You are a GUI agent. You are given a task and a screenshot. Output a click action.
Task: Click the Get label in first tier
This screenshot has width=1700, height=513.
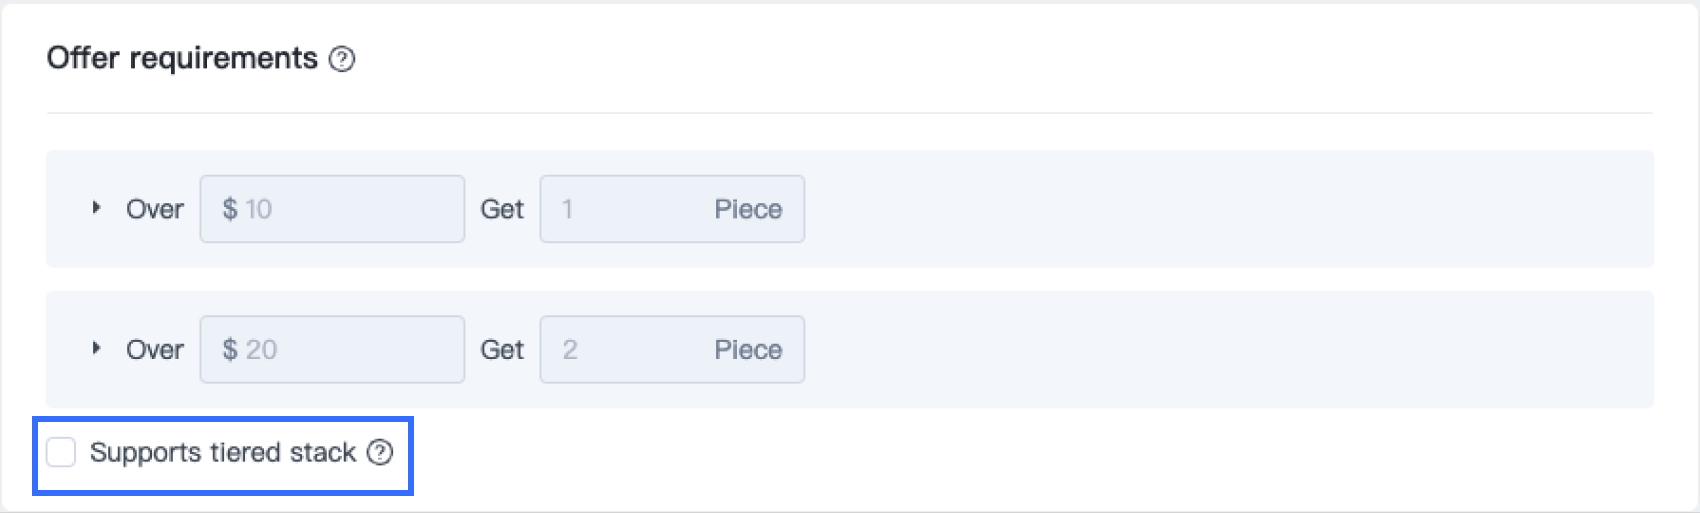coord(502,209)
